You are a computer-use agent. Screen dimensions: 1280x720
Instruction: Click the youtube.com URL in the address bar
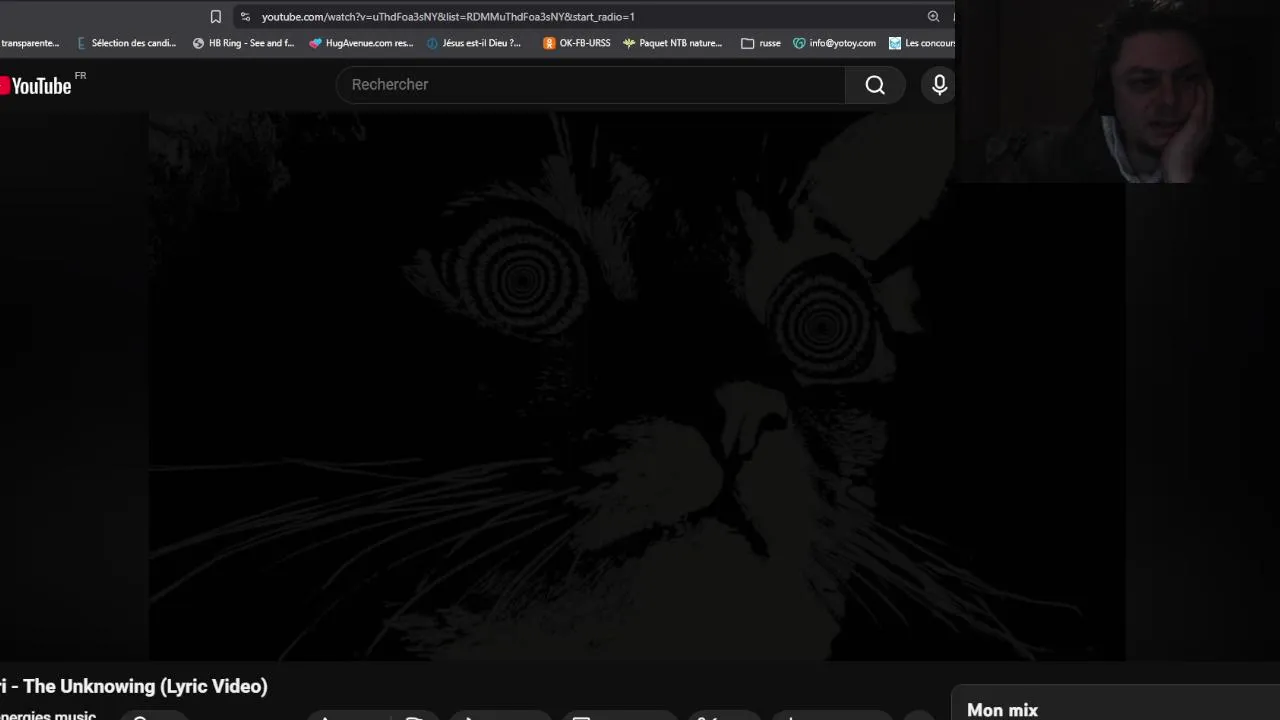click(448, 16)
